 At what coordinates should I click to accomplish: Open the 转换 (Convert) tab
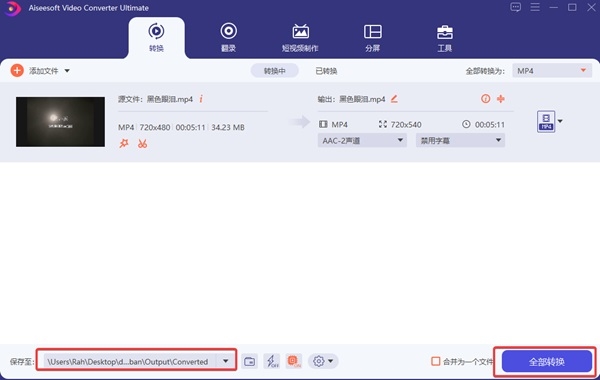pos(156,38)
